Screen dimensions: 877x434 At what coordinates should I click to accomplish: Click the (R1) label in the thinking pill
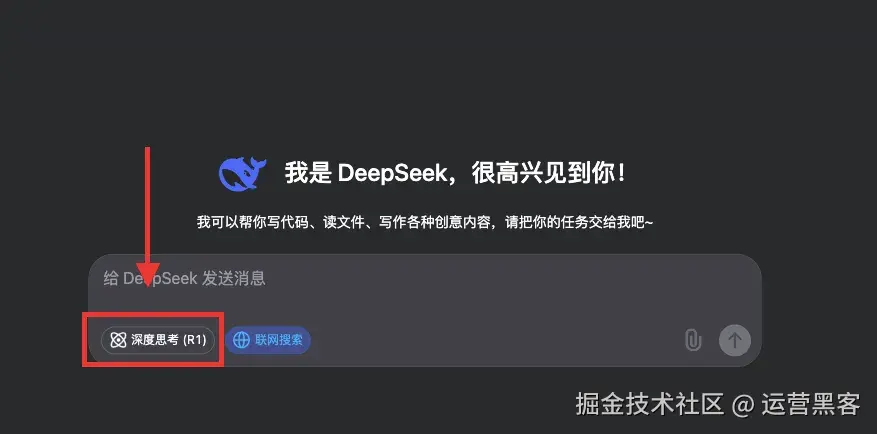click(x=195, y=340)
